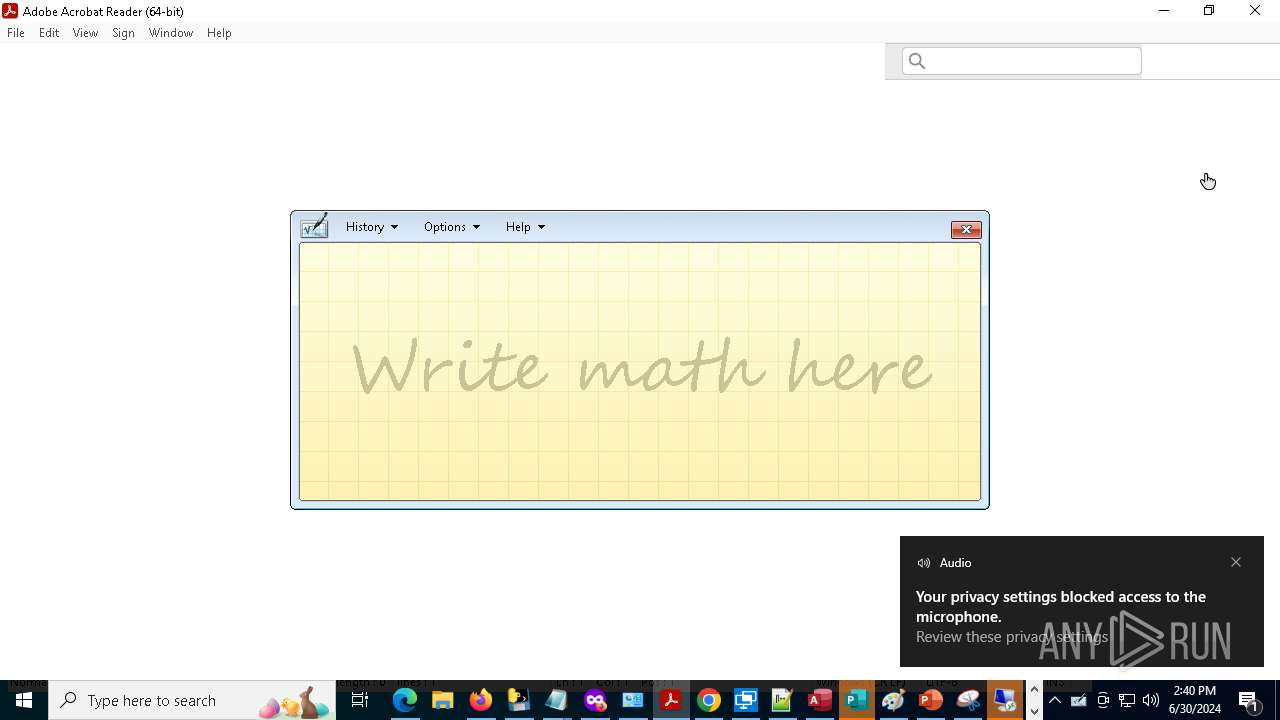This screenshot has width=1280, height=720.
Task: Open Microsoft Access from taskbar
Action: point(819,700)
